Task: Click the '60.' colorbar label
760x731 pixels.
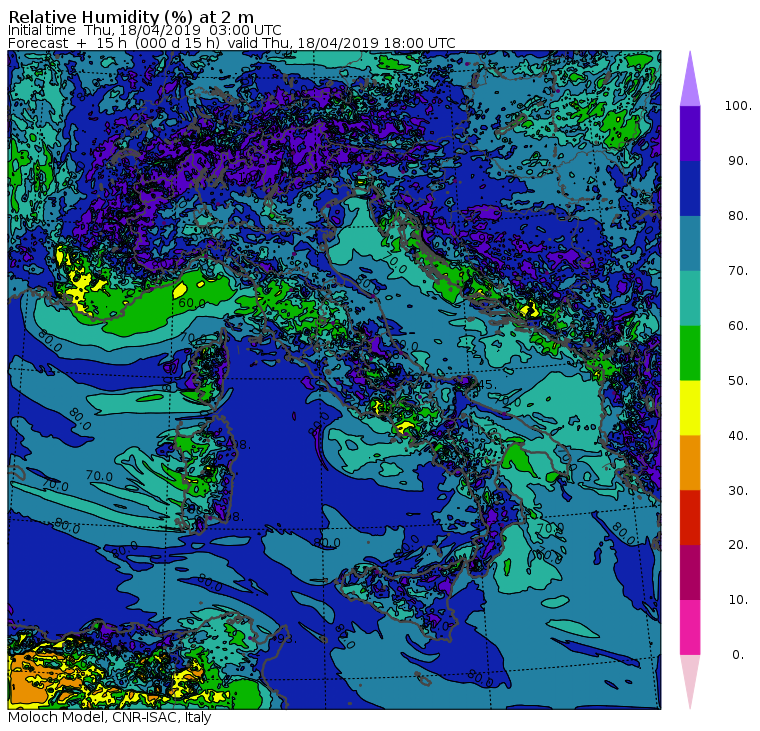Action: tap(738, 326)
